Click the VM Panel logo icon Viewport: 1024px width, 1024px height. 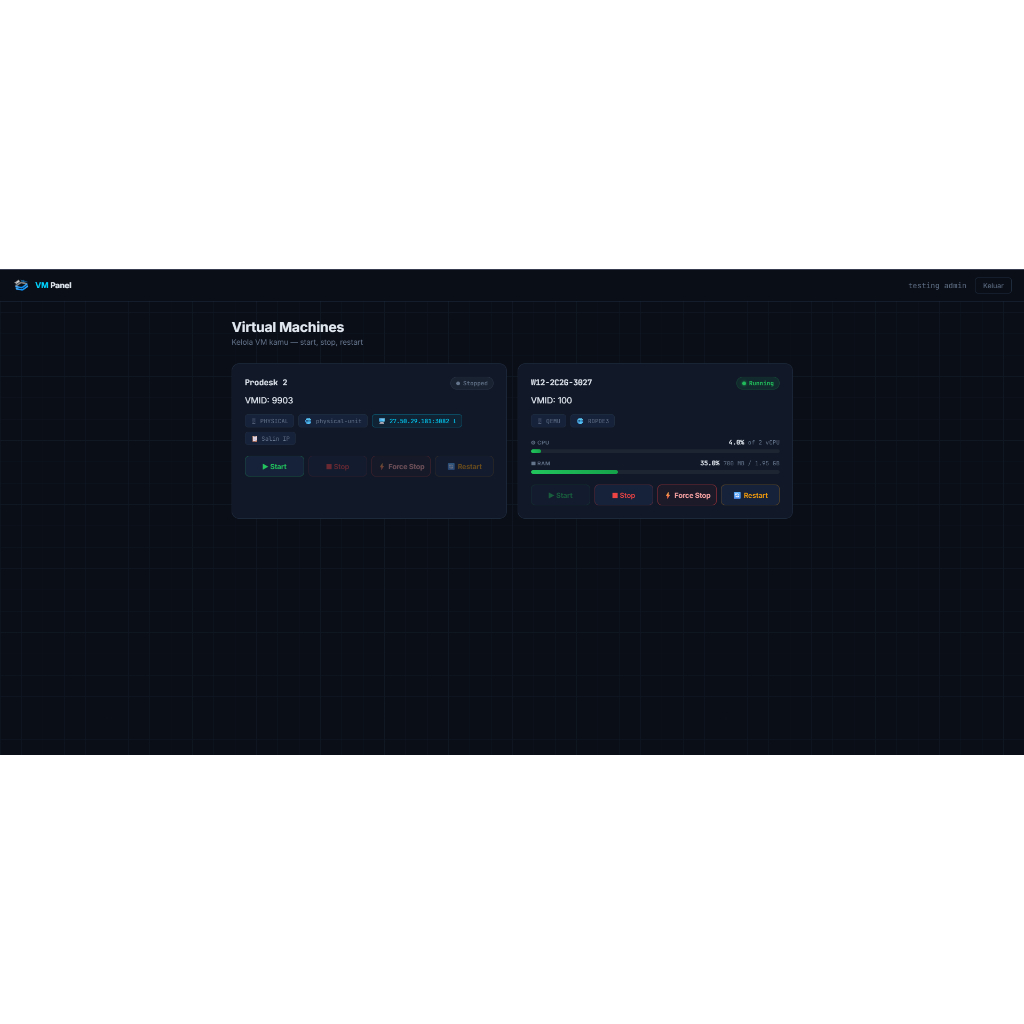[21, 285]
